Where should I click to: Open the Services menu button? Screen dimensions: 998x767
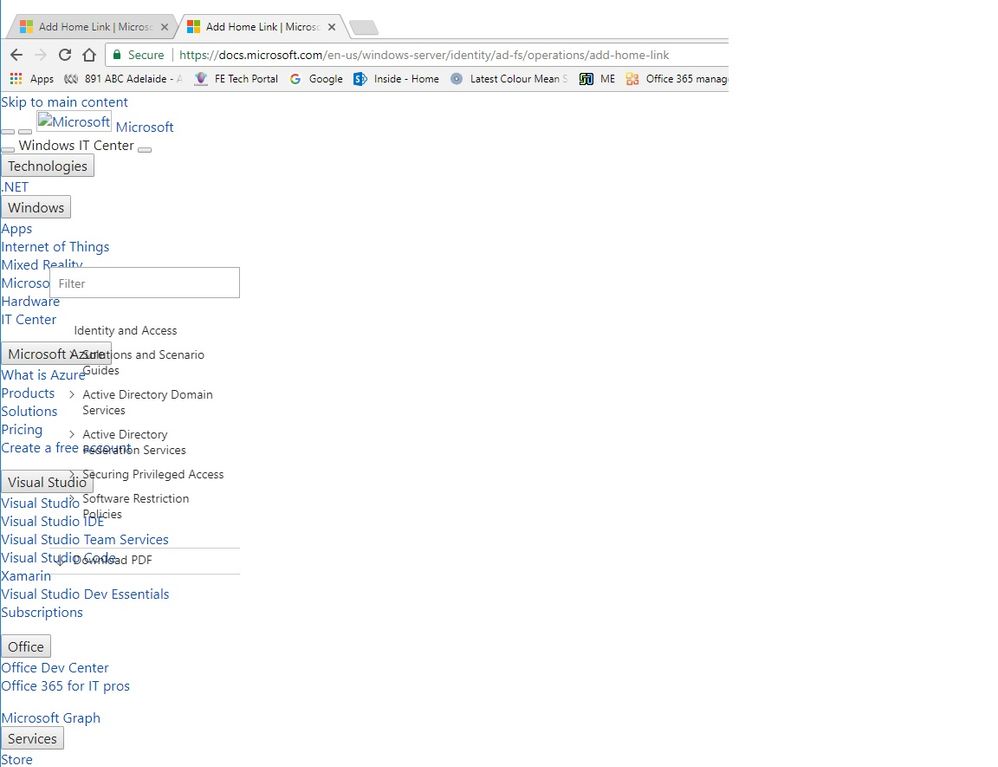coord(32,738)
